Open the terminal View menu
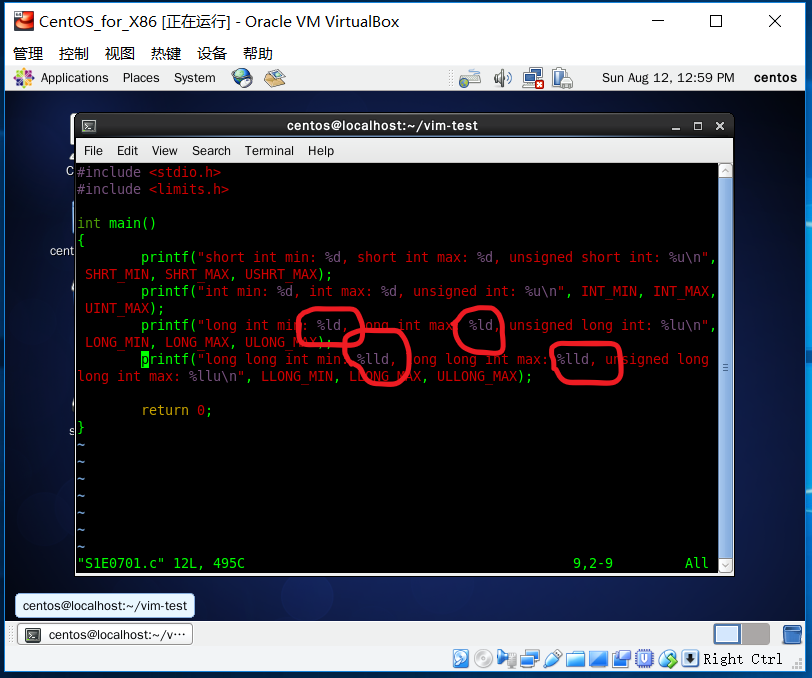This screenshot has width=812, height=678. click(x=164, y=151)
